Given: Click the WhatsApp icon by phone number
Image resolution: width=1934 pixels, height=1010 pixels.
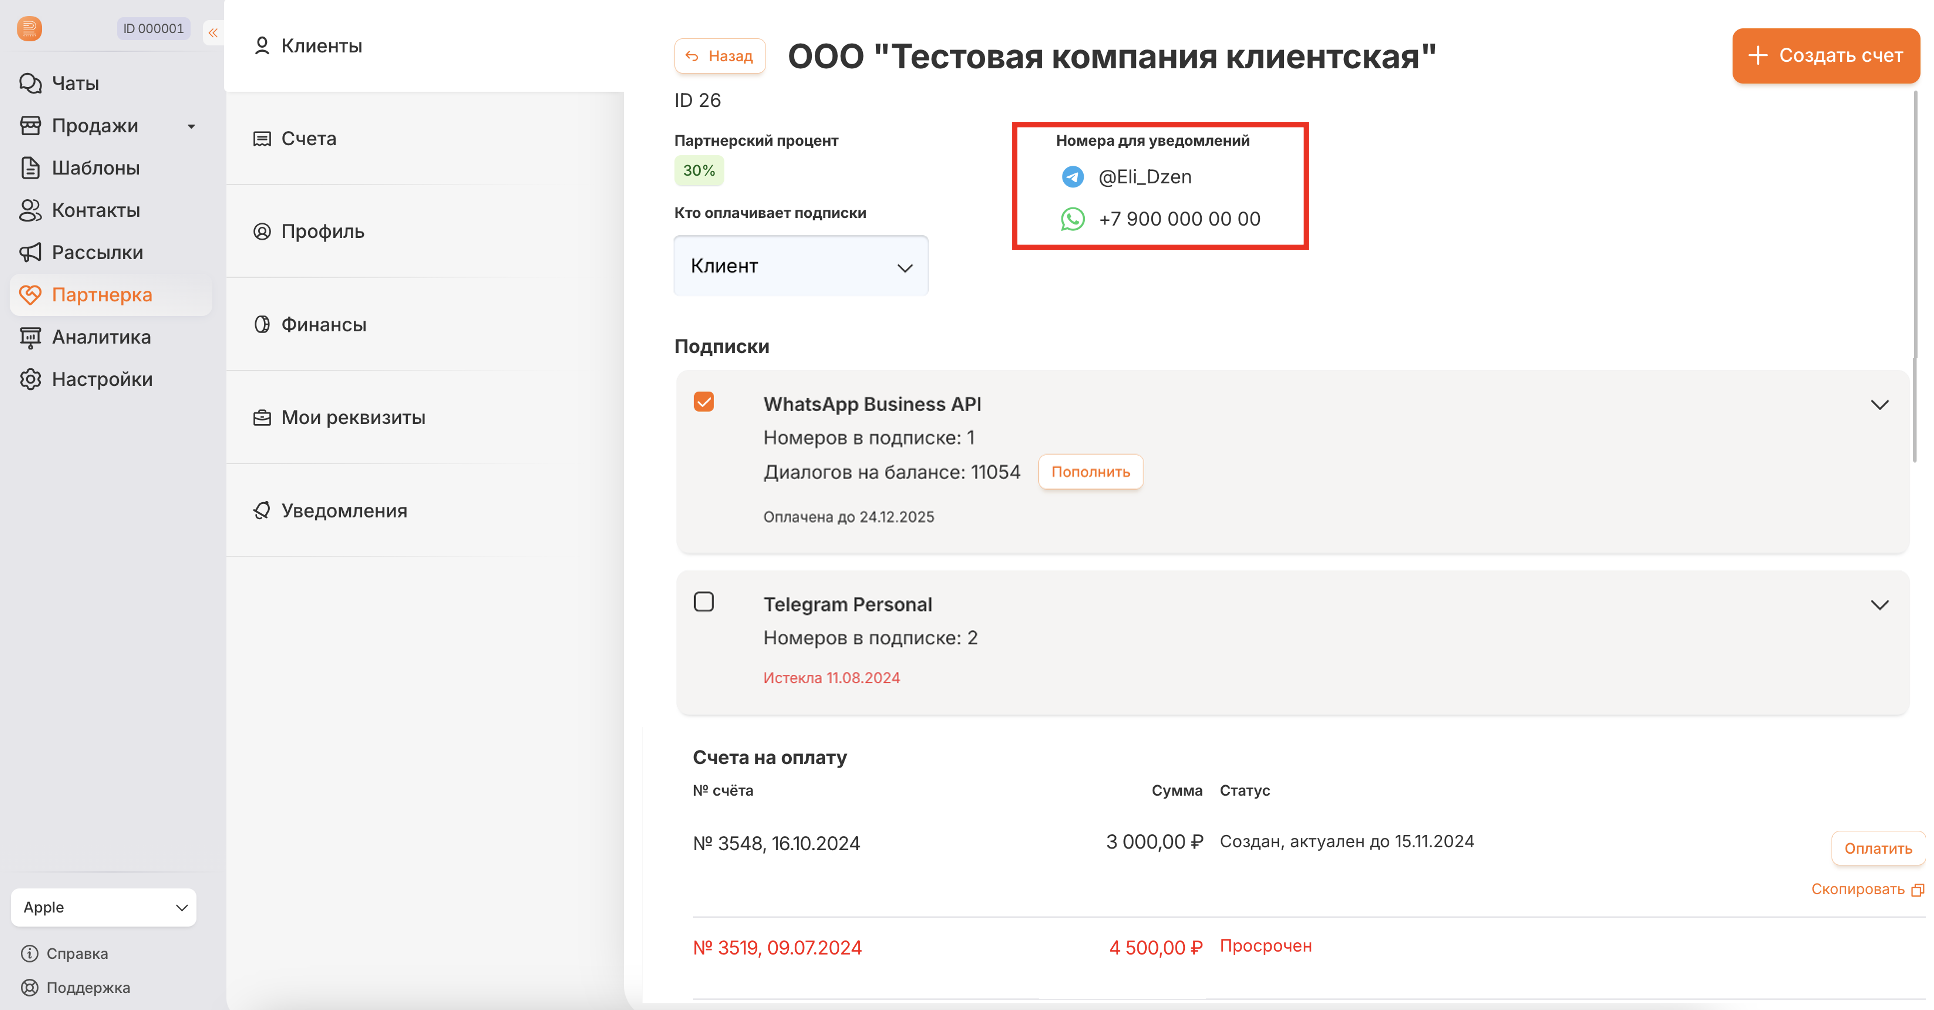Looking at the screenshot, I should (1072, 219).
